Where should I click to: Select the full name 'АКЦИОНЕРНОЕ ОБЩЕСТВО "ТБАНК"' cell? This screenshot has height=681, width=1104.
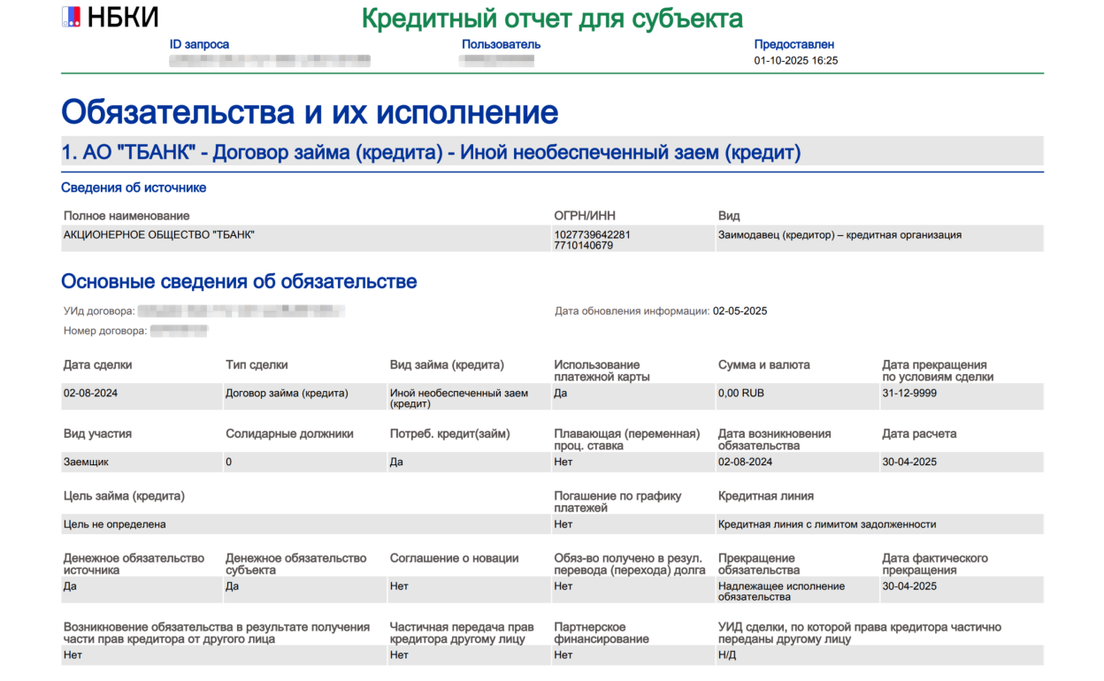coord(159,235)
